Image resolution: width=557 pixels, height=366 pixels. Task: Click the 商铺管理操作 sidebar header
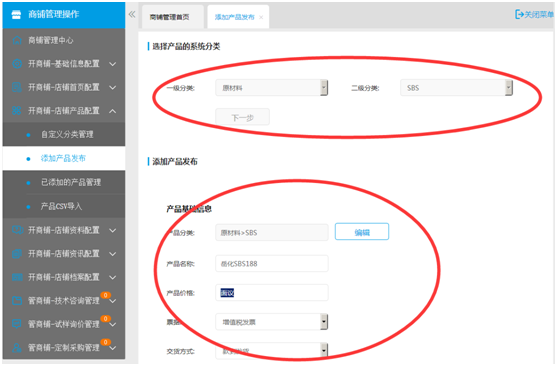click(x=64, y=15)
